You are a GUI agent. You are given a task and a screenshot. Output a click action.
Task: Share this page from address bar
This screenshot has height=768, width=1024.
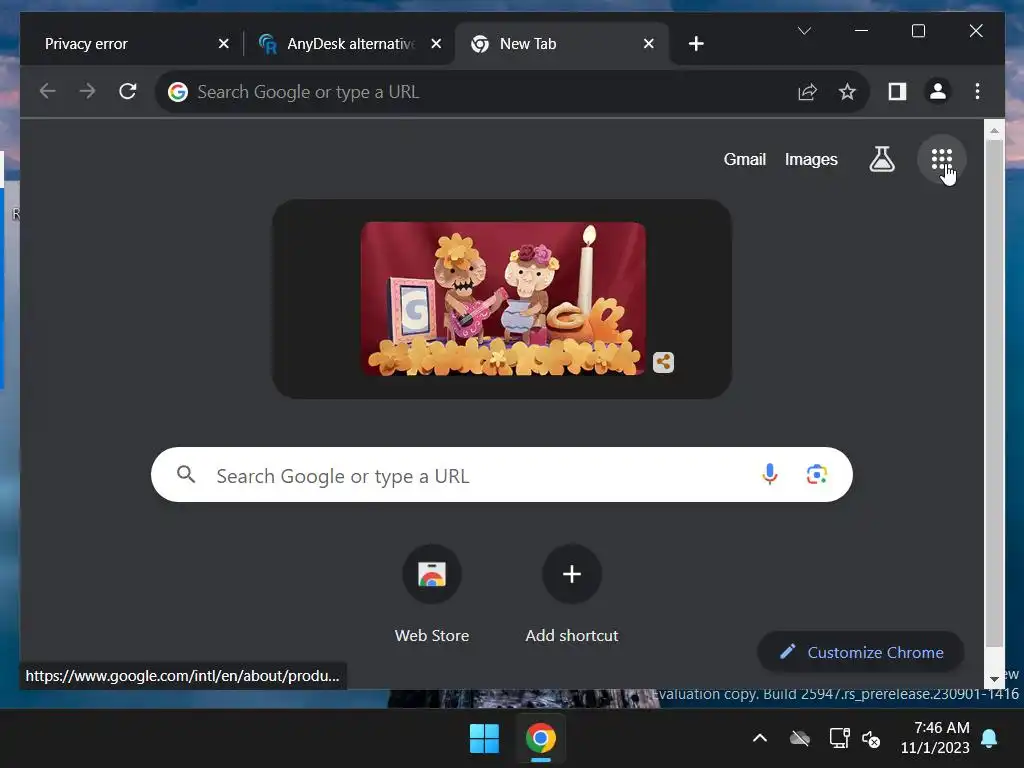point(807,91)
